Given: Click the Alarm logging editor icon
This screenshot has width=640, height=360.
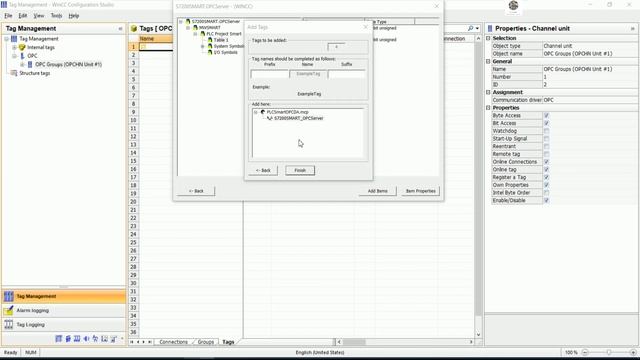Looking at the screenshot, I should coord(9,311).
